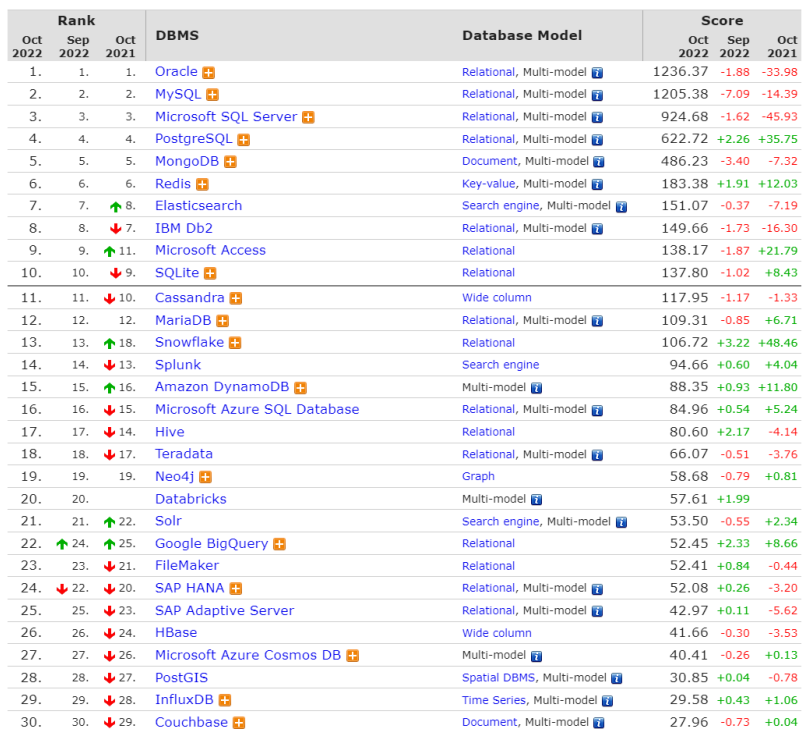Viewport: 809px width, 739px height.
Task: Open the Oracle DBMS link
Action: pyautogui.click(x=176, y=72)
